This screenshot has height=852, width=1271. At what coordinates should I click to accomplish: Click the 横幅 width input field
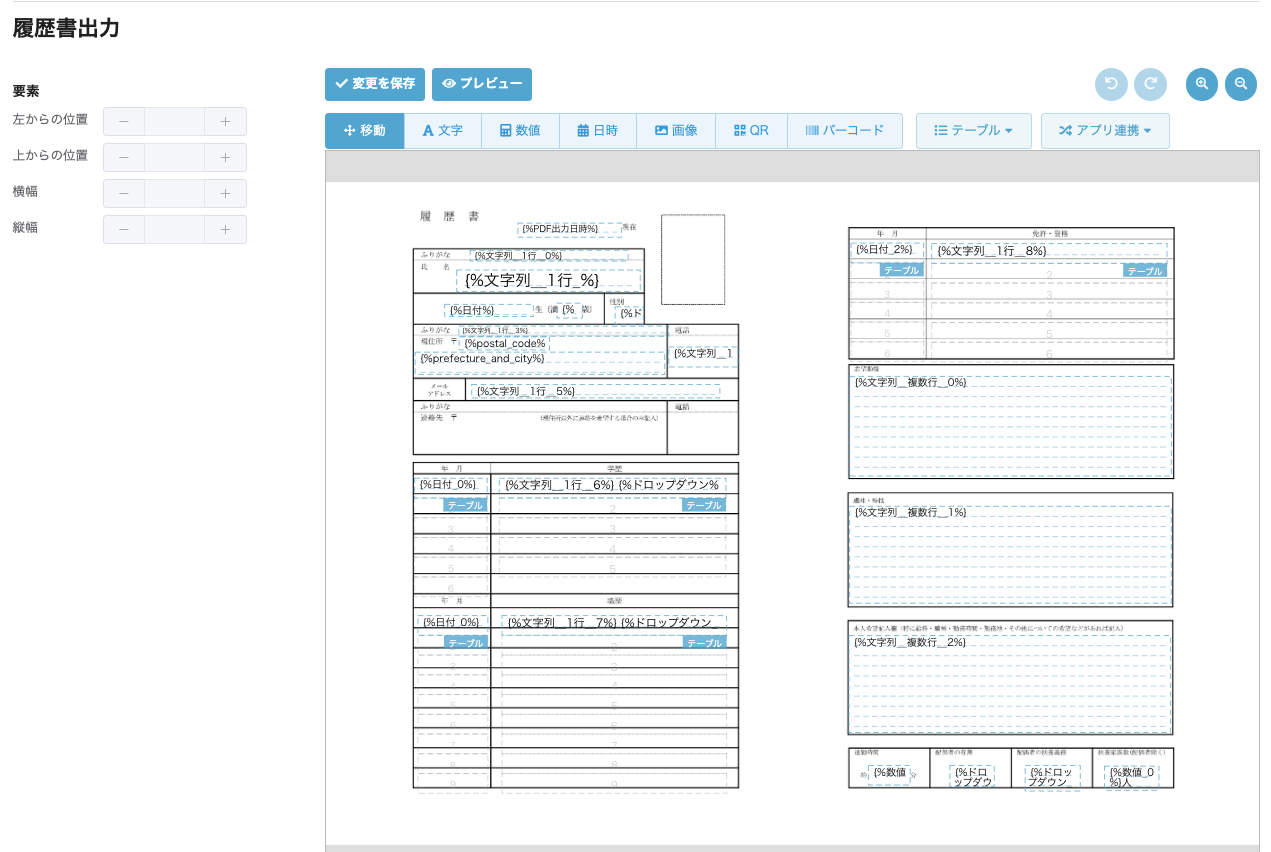[x=174, y=194]
